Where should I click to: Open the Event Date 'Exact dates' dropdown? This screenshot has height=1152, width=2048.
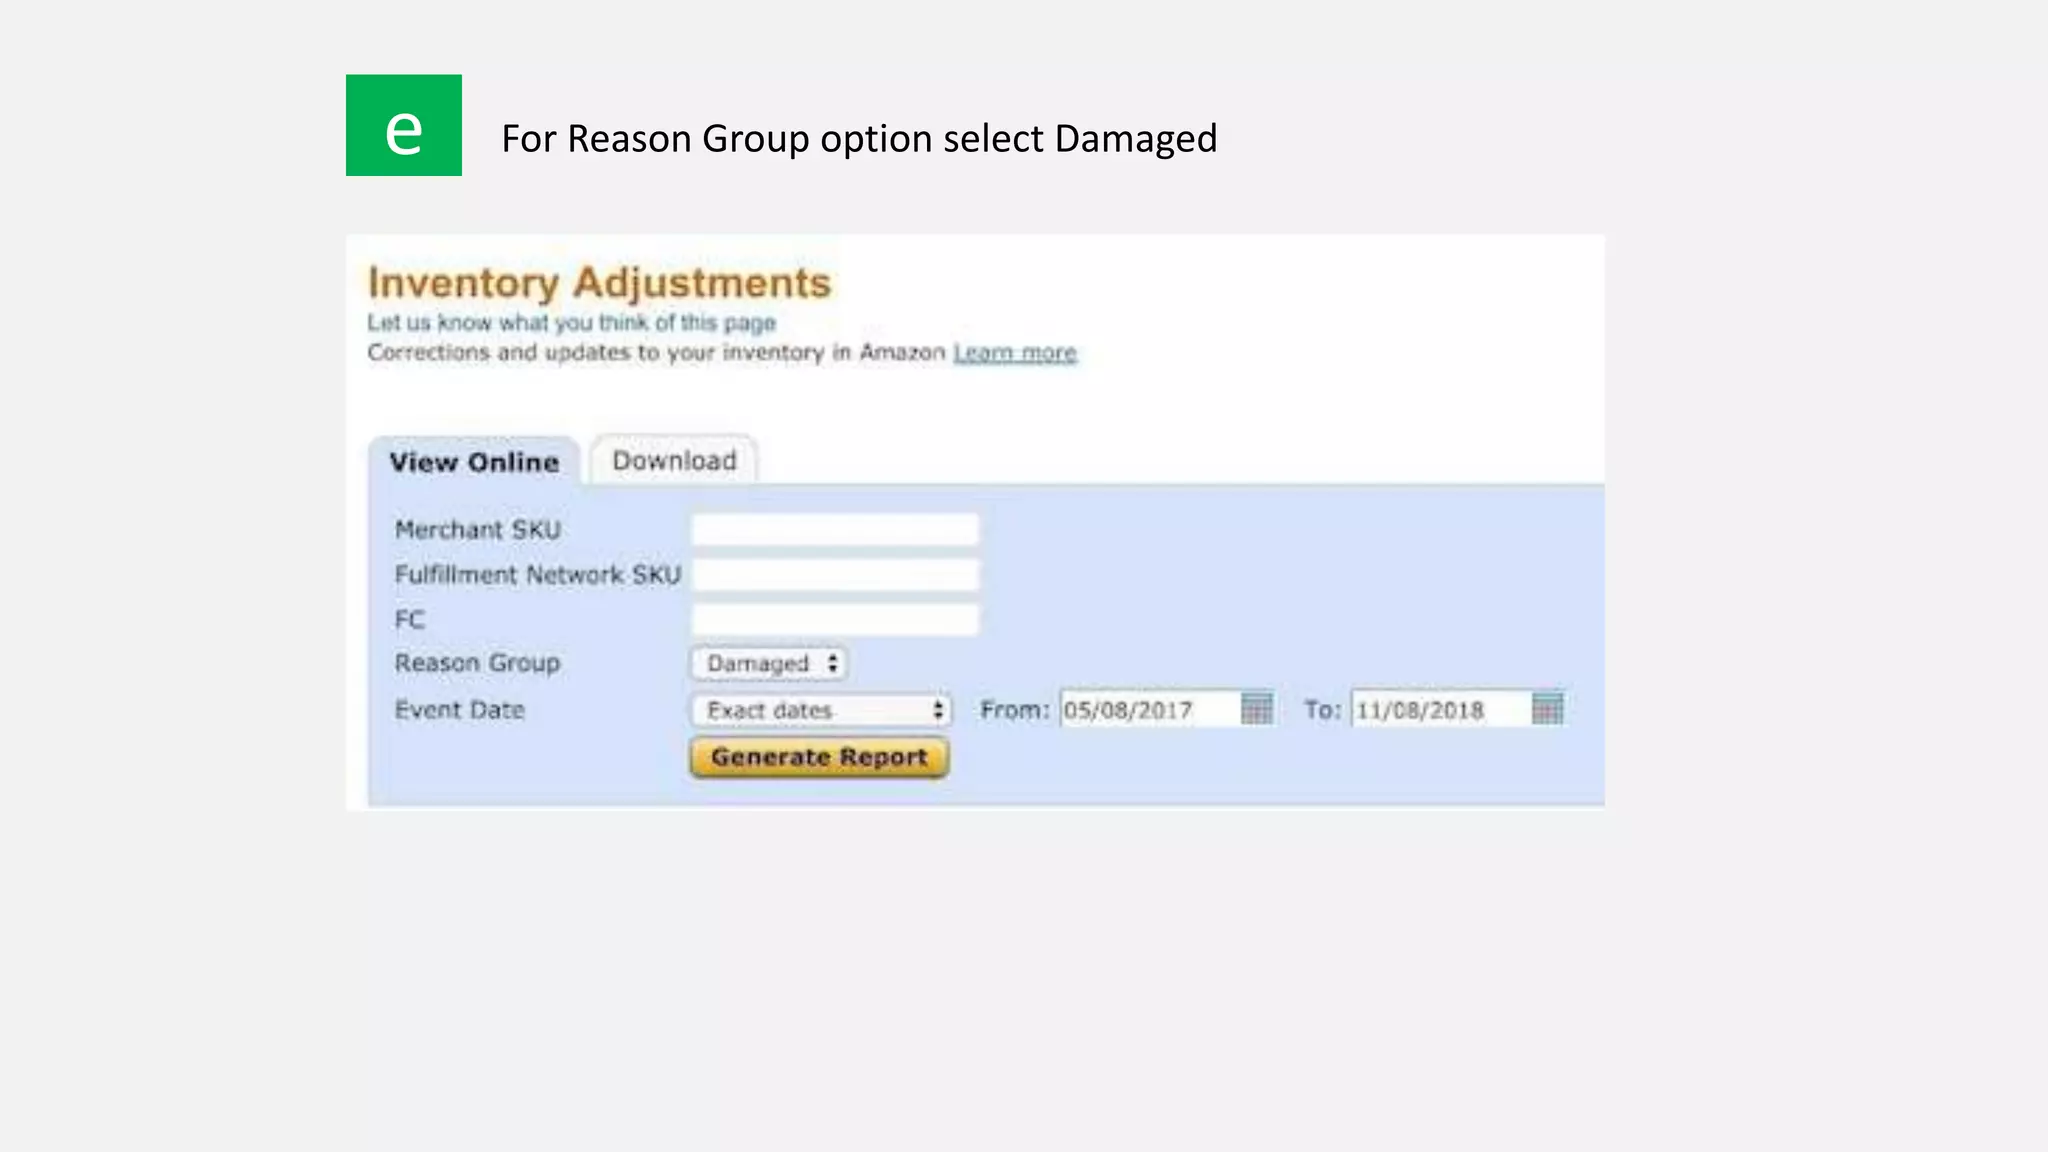(x=821, y=710)
